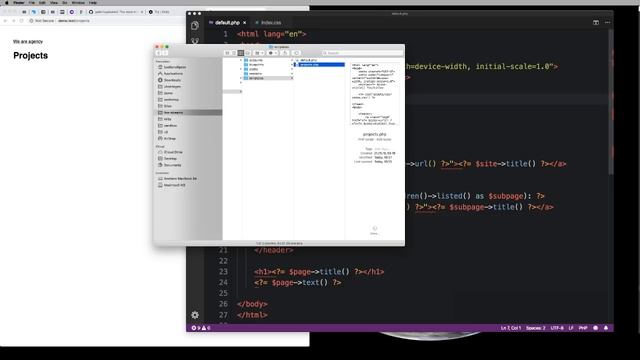This screenshot has width=640, height=360.
Task: Click line 1 html lang code
Action: point(271,34)
